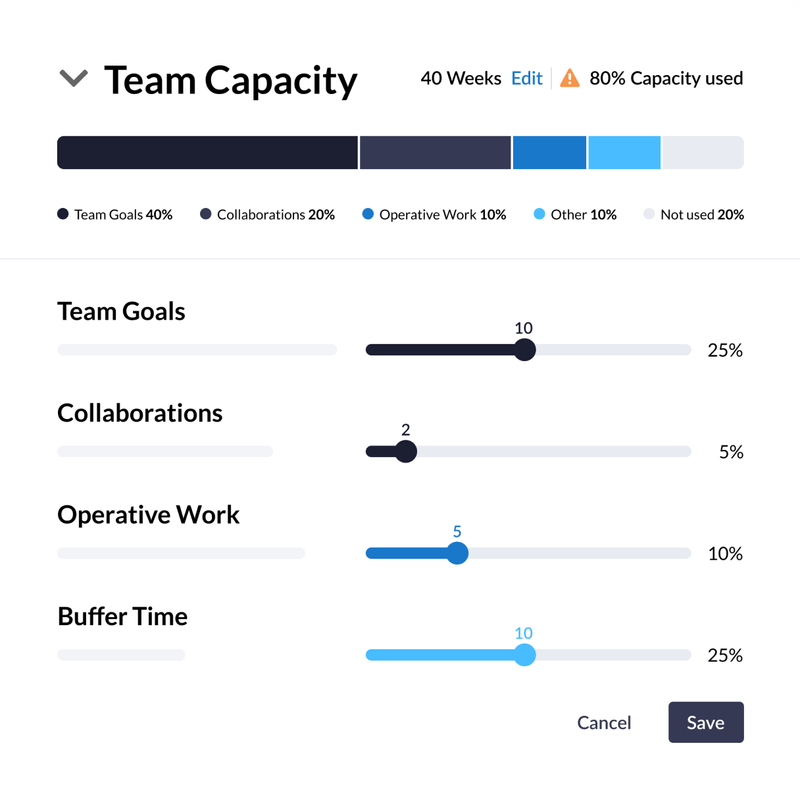The width and height of the screenshot is (800, 800).
Task: Click the 40 Weeks label
Action: [461, 78]
